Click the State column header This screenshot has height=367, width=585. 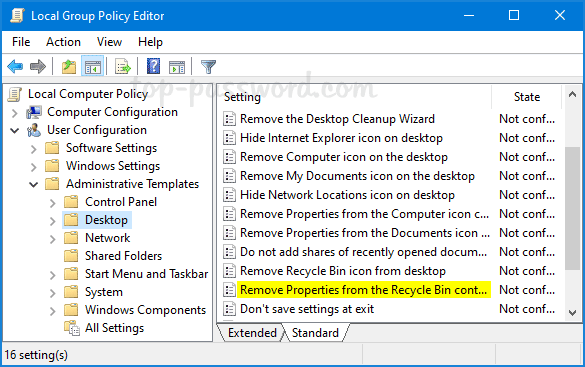coord(527,97)
